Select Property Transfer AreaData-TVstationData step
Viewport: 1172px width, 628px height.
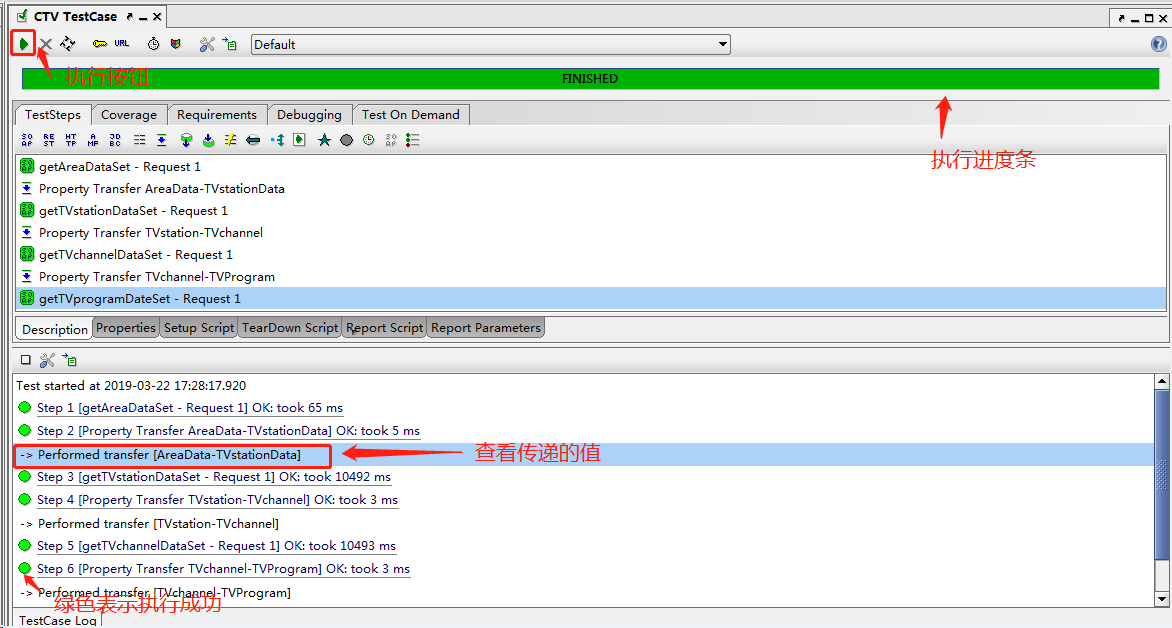tap(590, 188)
